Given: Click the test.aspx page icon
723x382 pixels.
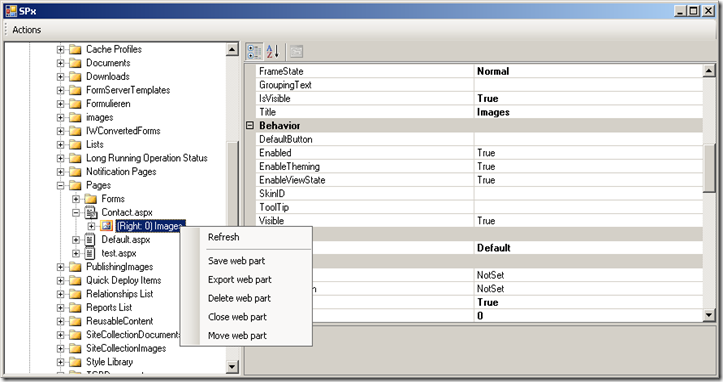Looking at the screenshot, I should pos(90,253).
